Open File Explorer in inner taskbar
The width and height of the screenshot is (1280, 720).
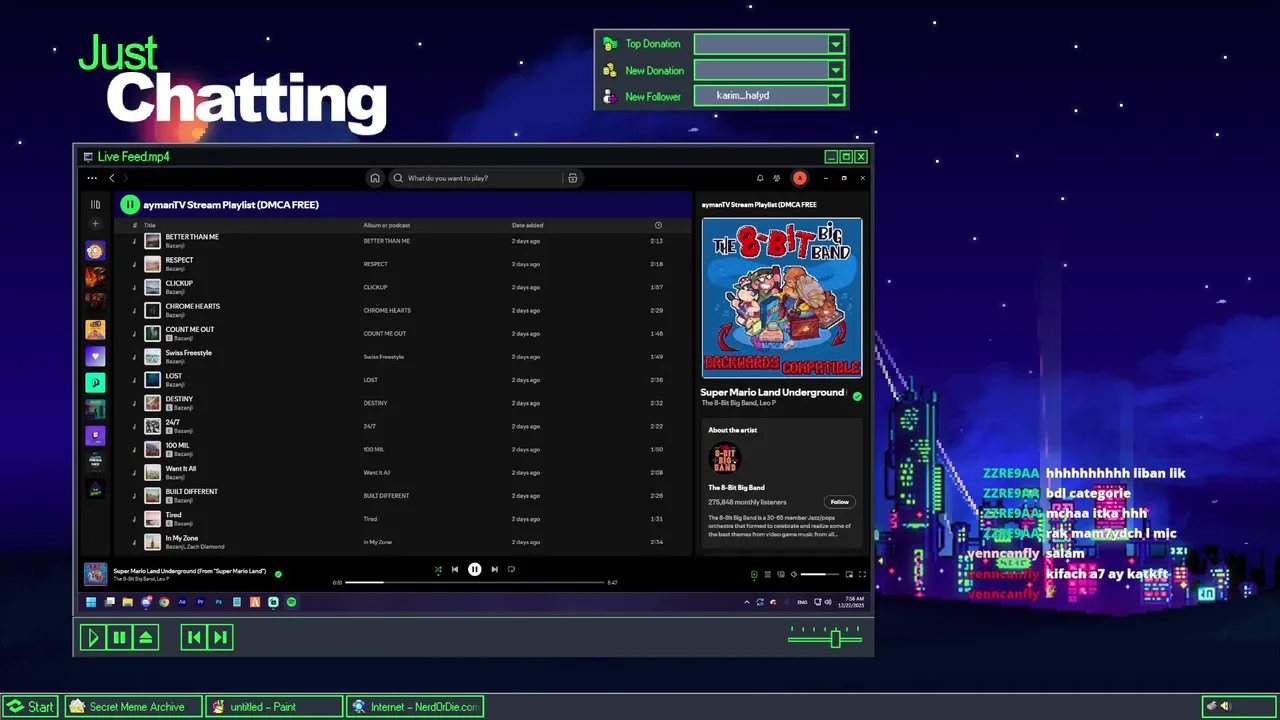click(x=127, y=602)
